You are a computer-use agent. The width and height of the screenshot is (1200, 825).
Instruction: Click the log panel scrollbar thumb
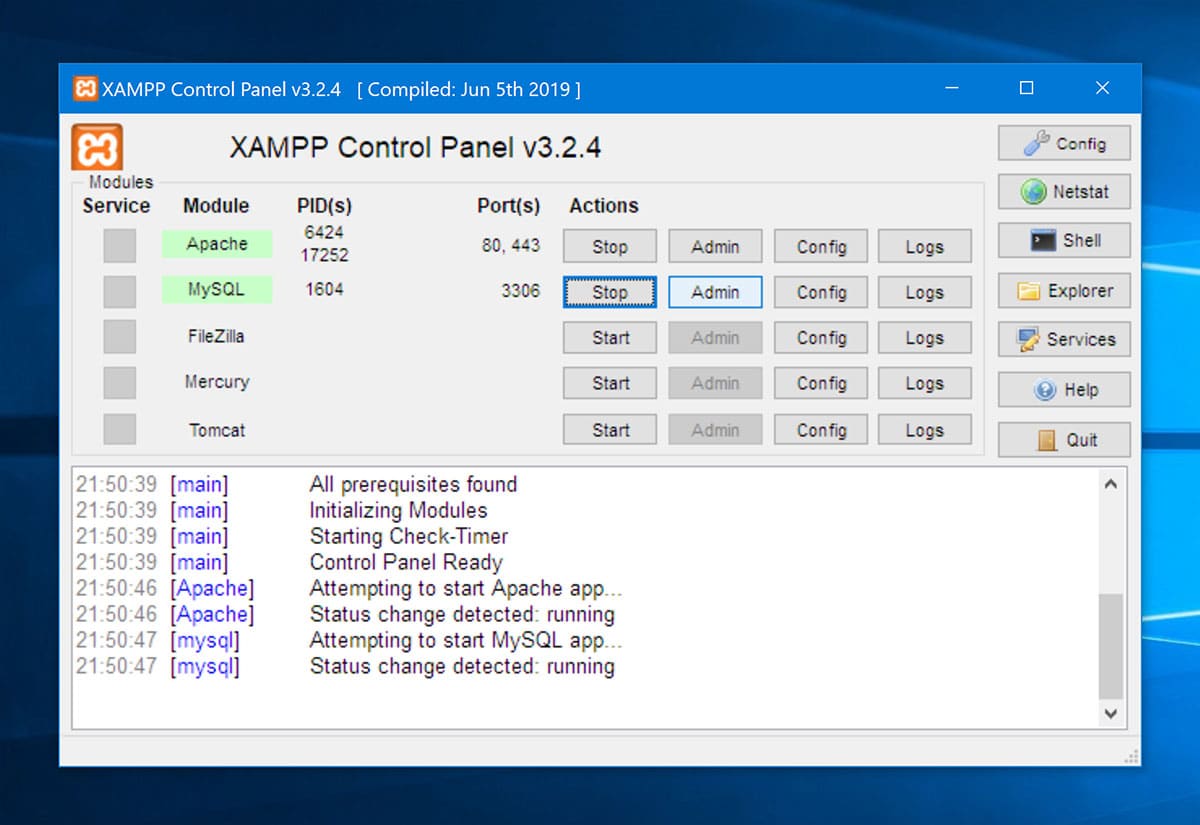point(1111,646)
